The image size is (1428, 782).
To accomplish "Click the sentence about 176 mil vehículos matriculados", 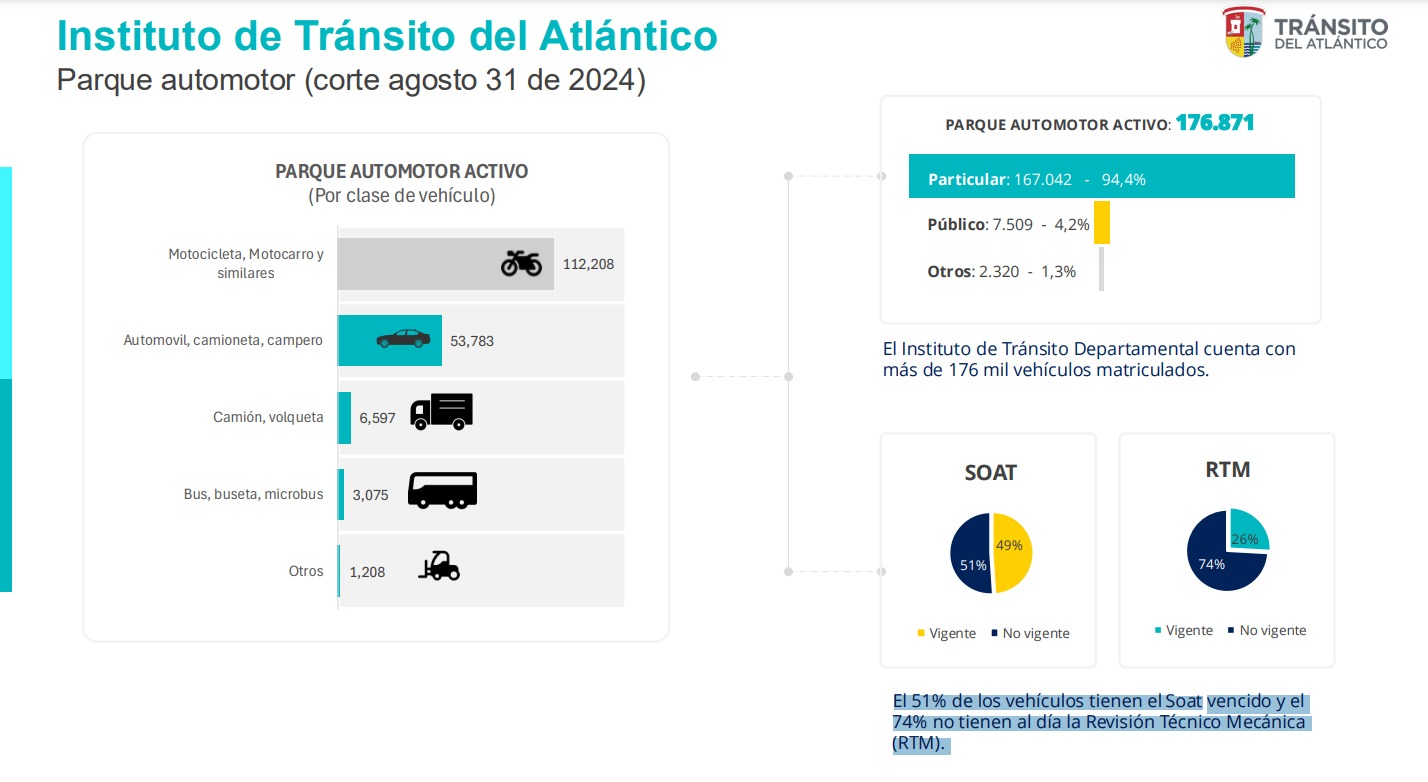I will point(1089,359).
